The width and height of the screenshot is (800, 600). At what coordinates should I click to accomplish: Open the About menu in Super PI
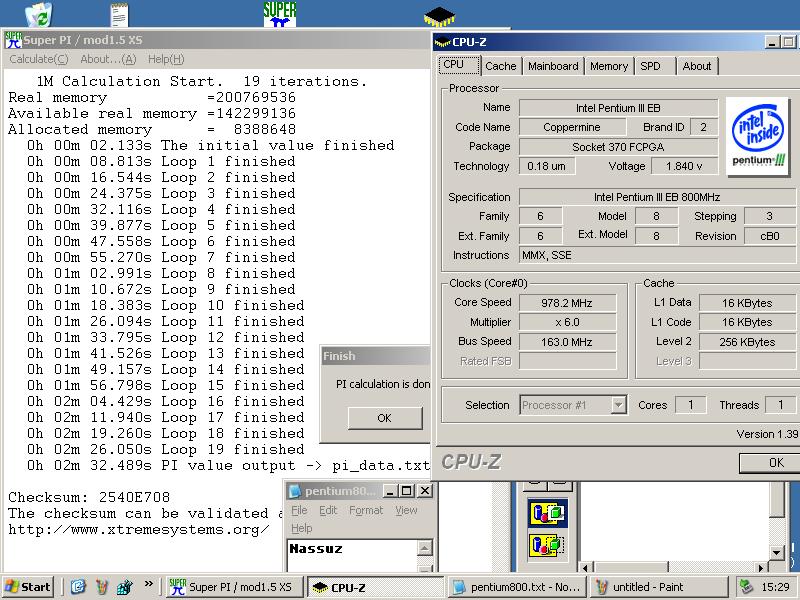pyautogui.click(x=108, y=59)
